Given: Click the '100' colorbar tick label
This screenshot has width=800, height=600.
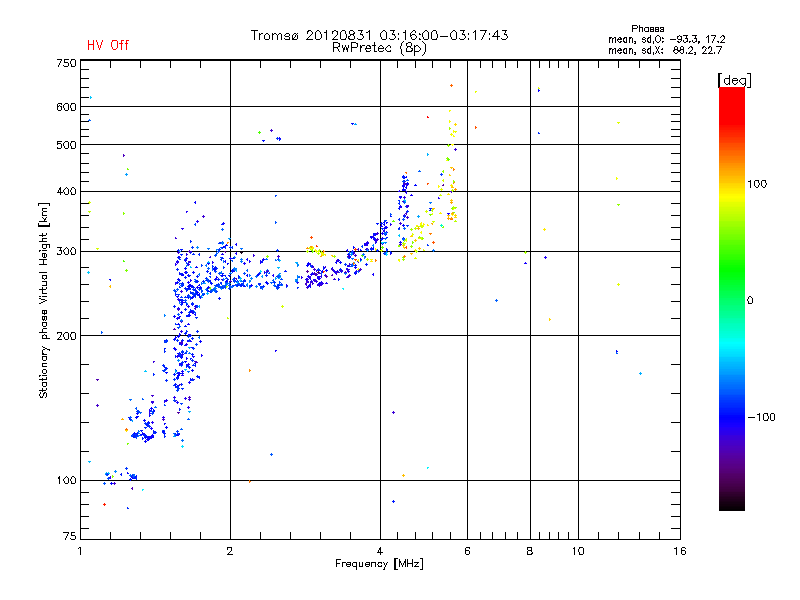Looking at the screenshot, I should 757,184.
